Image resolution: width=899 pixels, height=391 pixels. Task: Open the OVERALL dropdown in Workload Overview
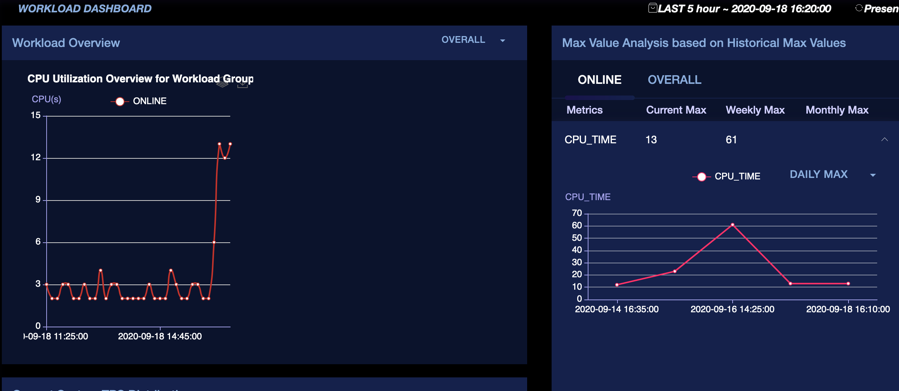(x=473, y=40)
